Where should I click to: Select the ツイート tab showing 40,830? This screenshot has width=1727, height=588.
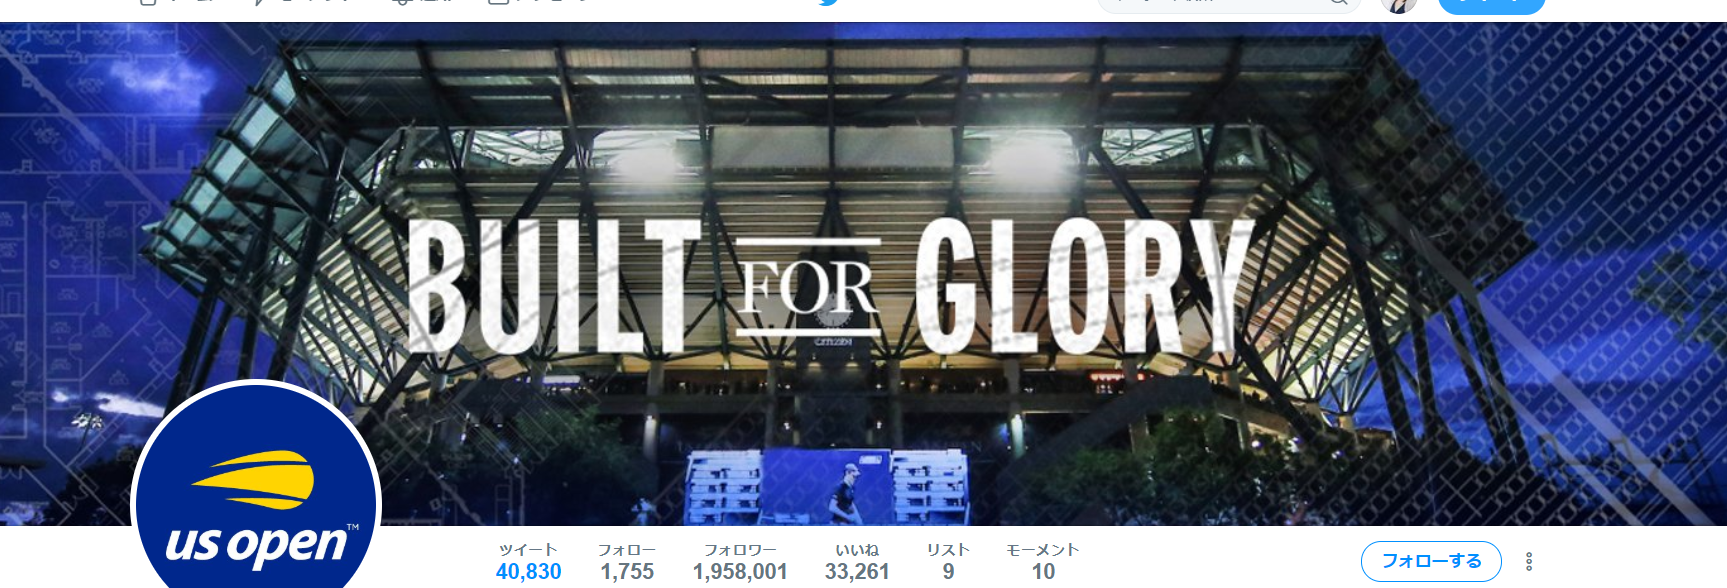pos(529,562)
